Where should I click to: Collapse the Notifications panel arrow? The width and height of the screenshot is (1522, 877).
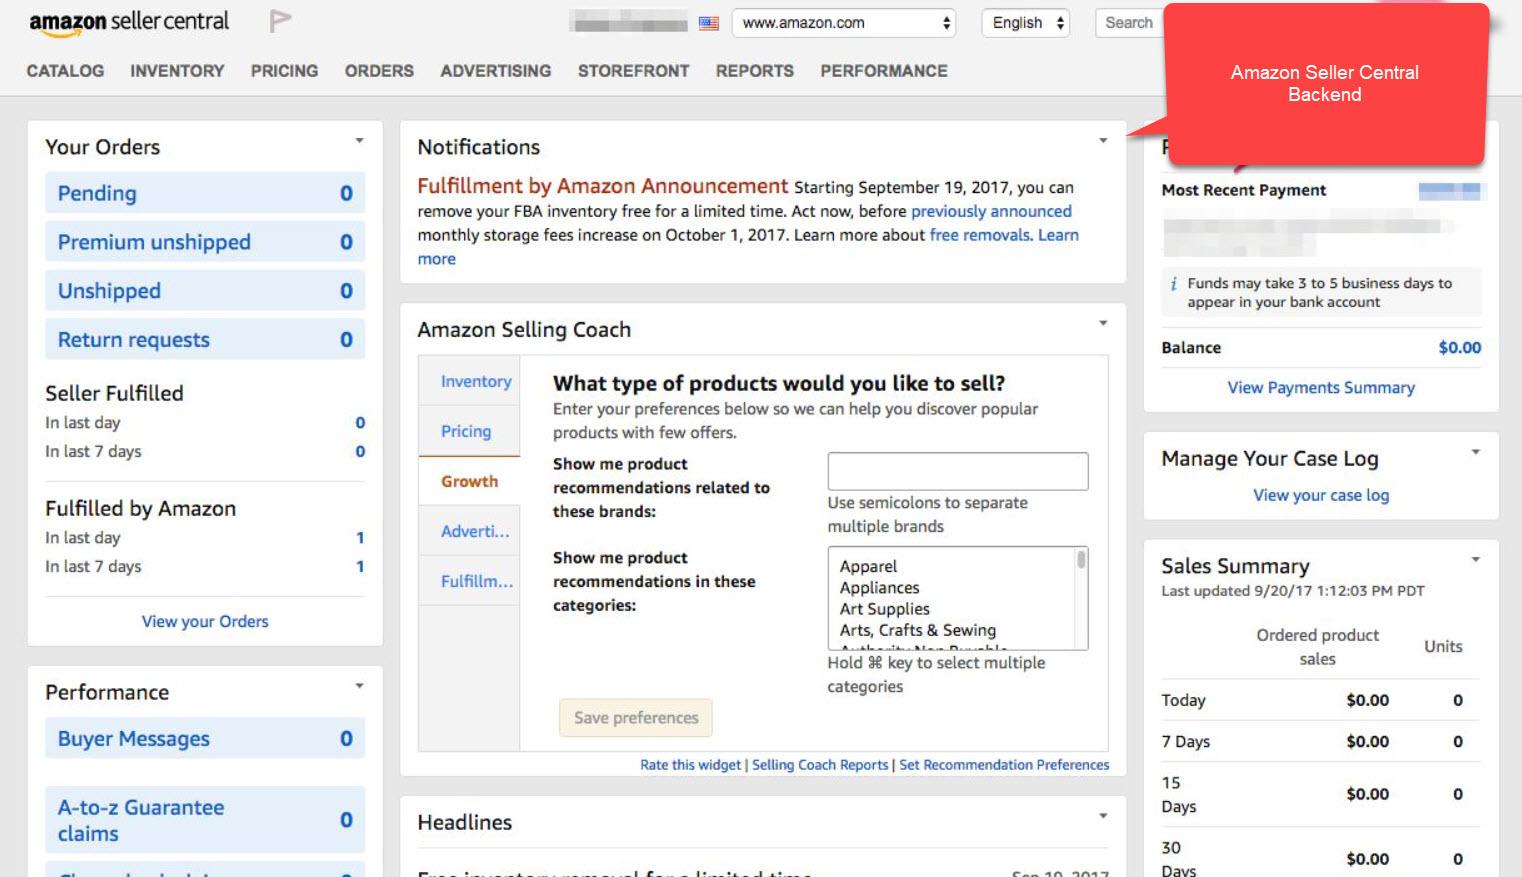point(1103,141)
